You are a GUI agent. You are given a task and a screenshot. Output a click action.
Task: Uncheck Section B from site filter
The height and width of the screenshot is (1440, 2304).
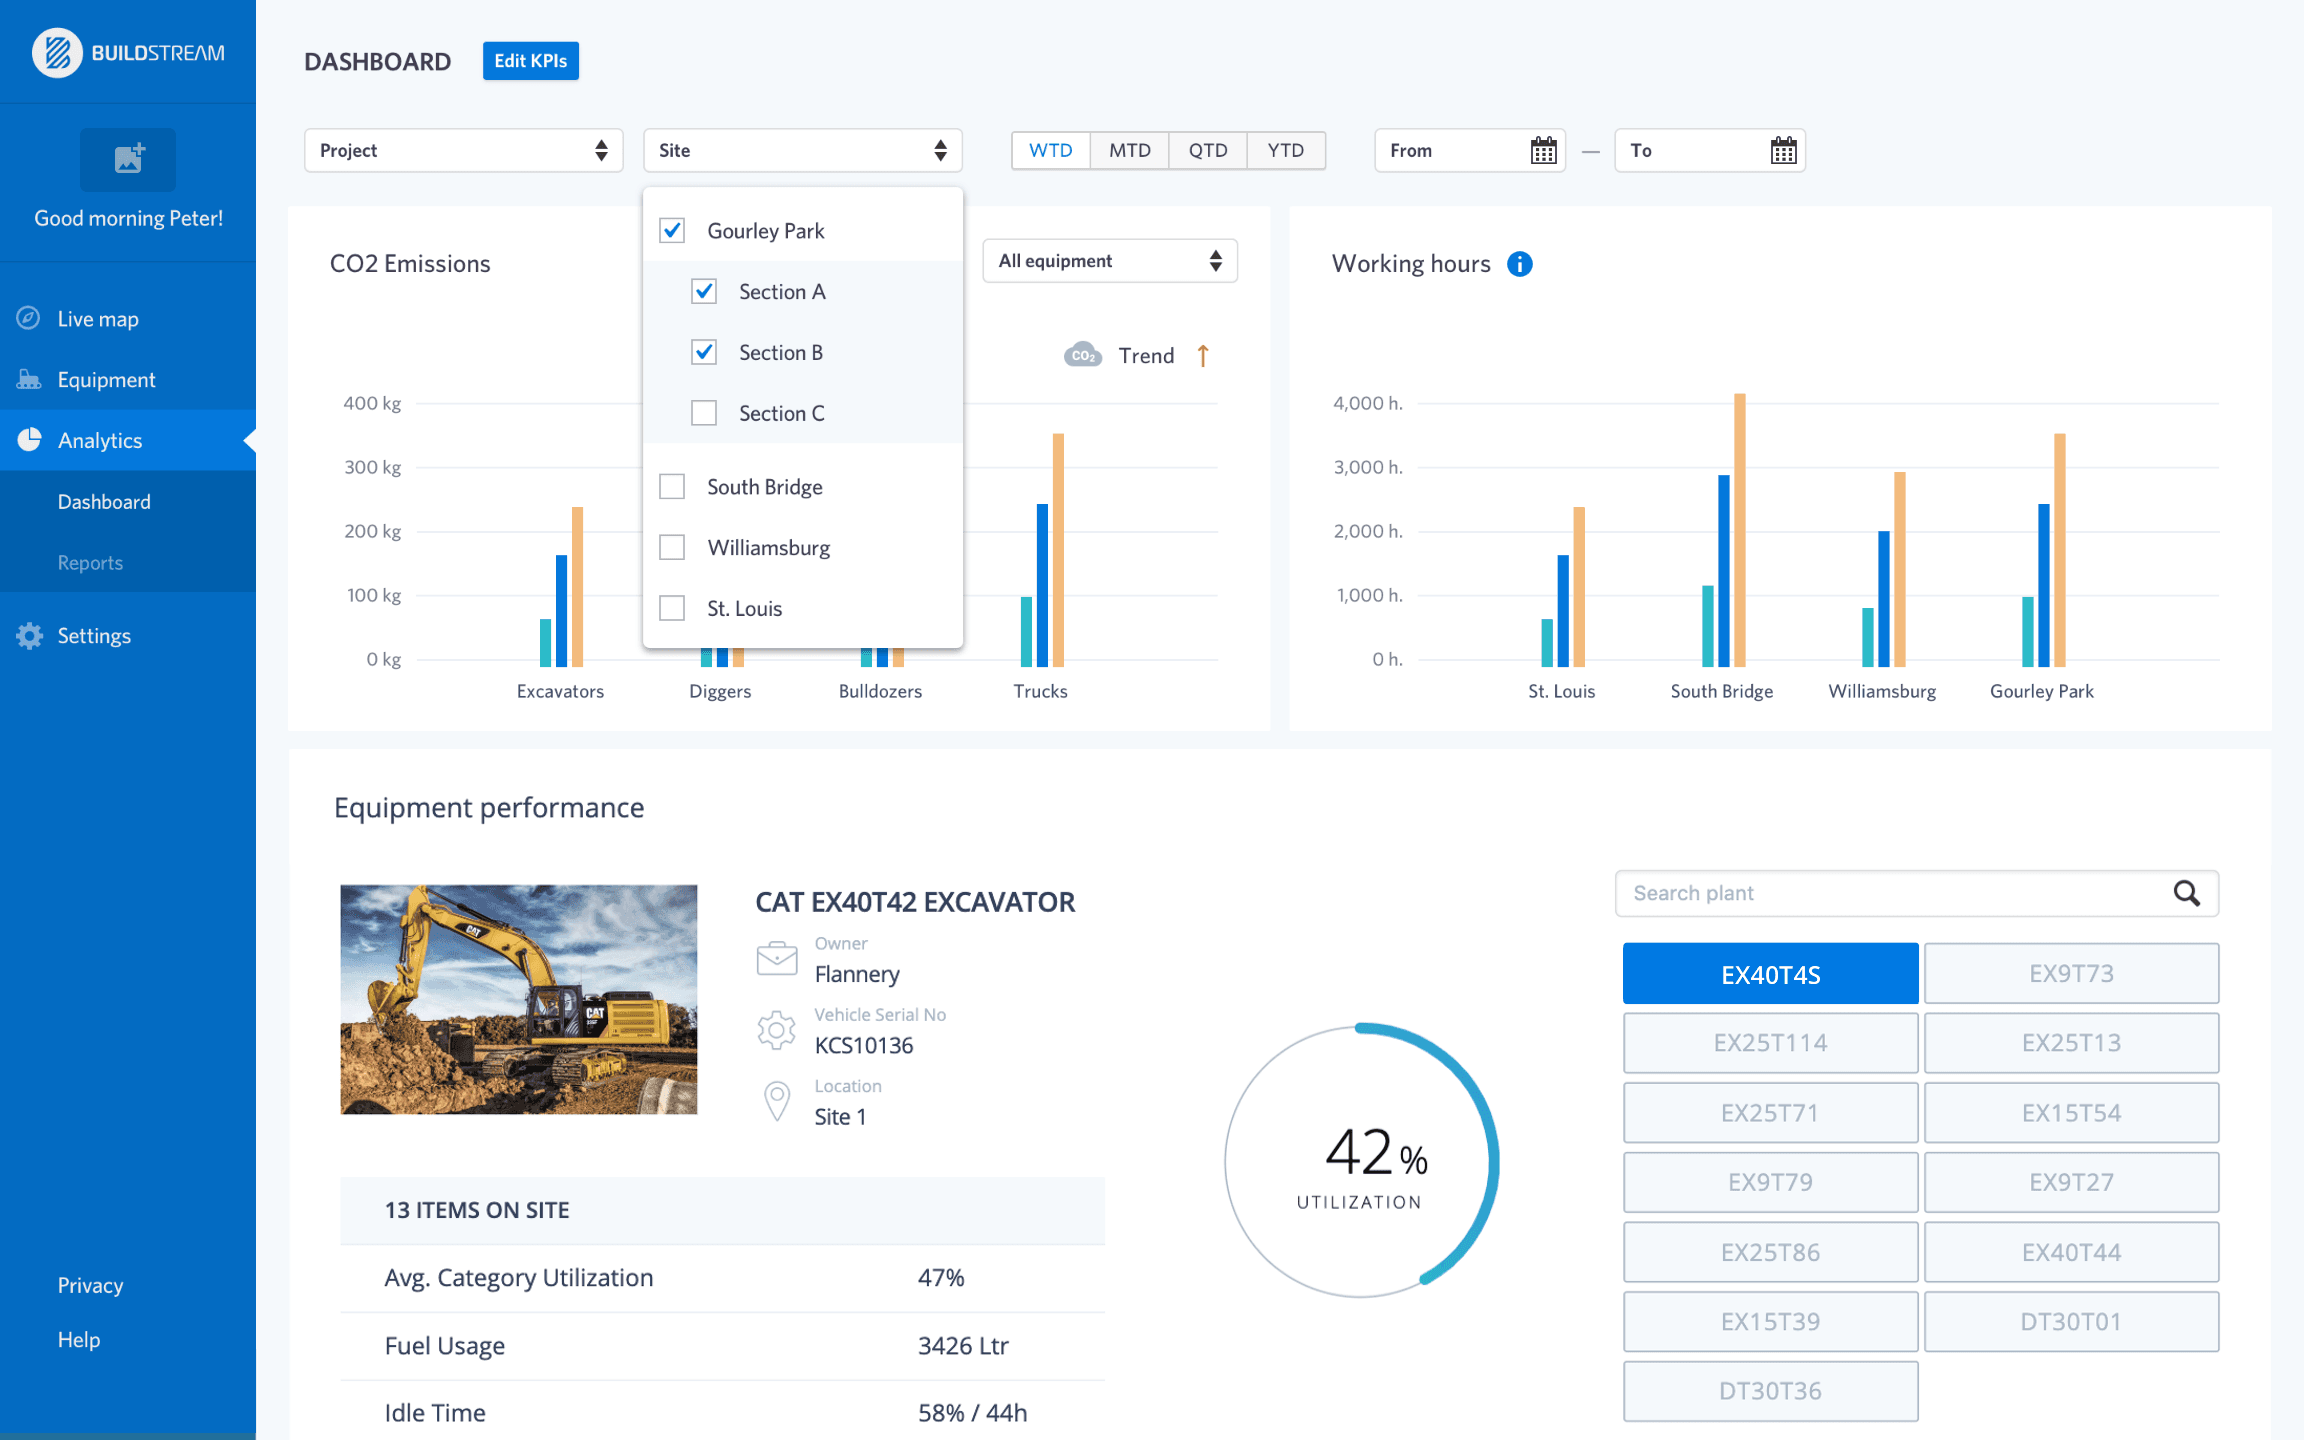coord(703,352)
